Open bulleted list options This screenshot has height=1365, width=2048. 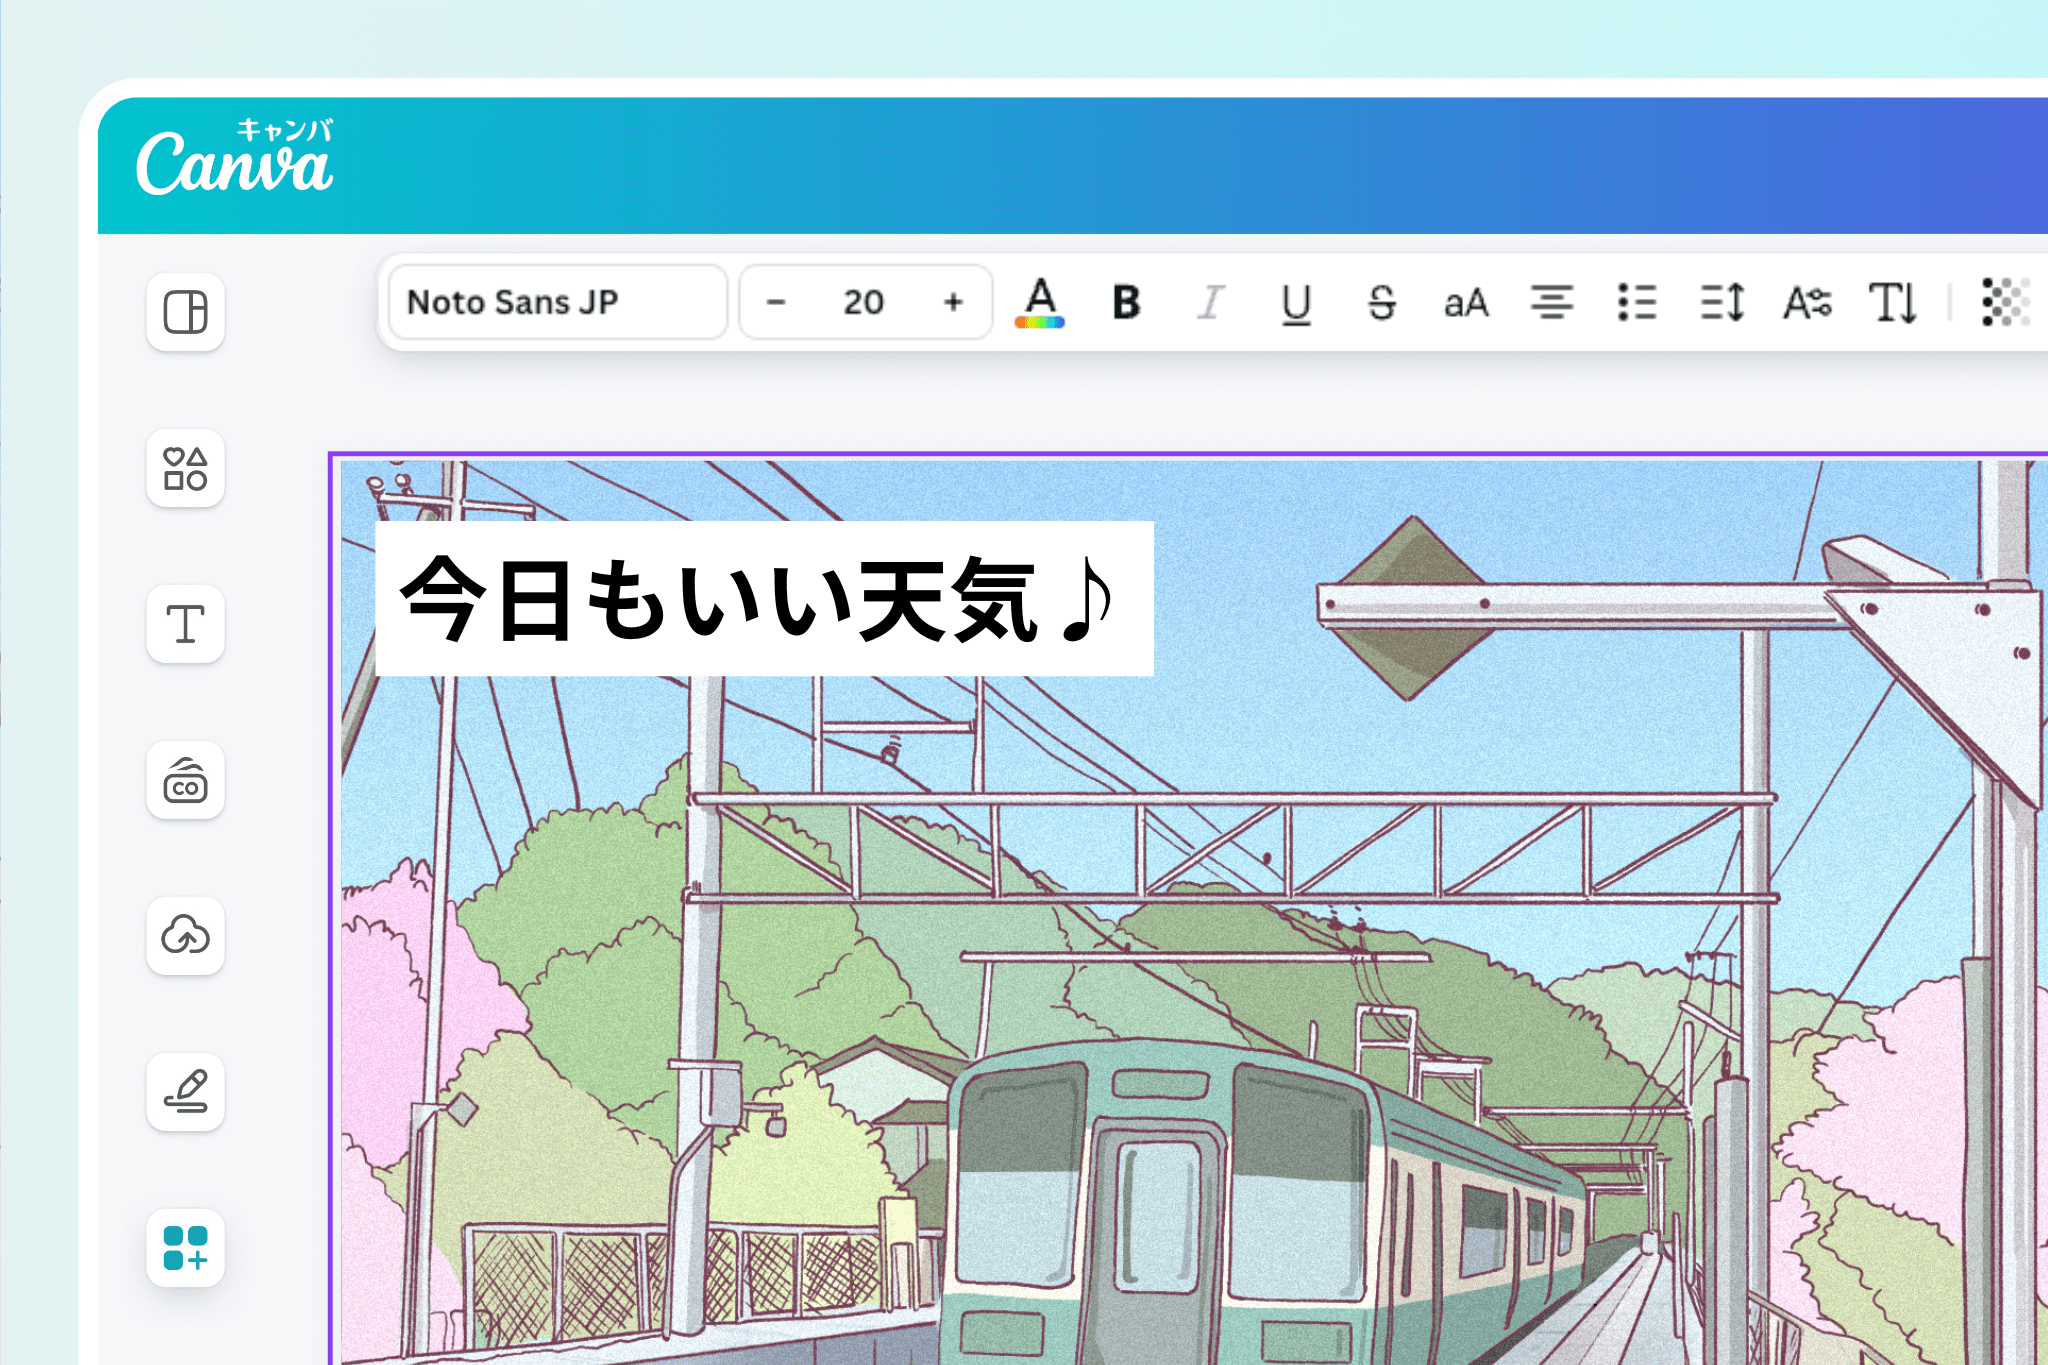1637,302
